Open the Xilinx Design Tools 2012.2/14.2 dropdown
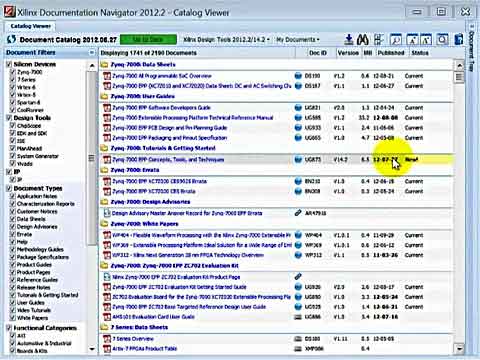The height and width of the screenshot is (360, 480). point(227,40)
